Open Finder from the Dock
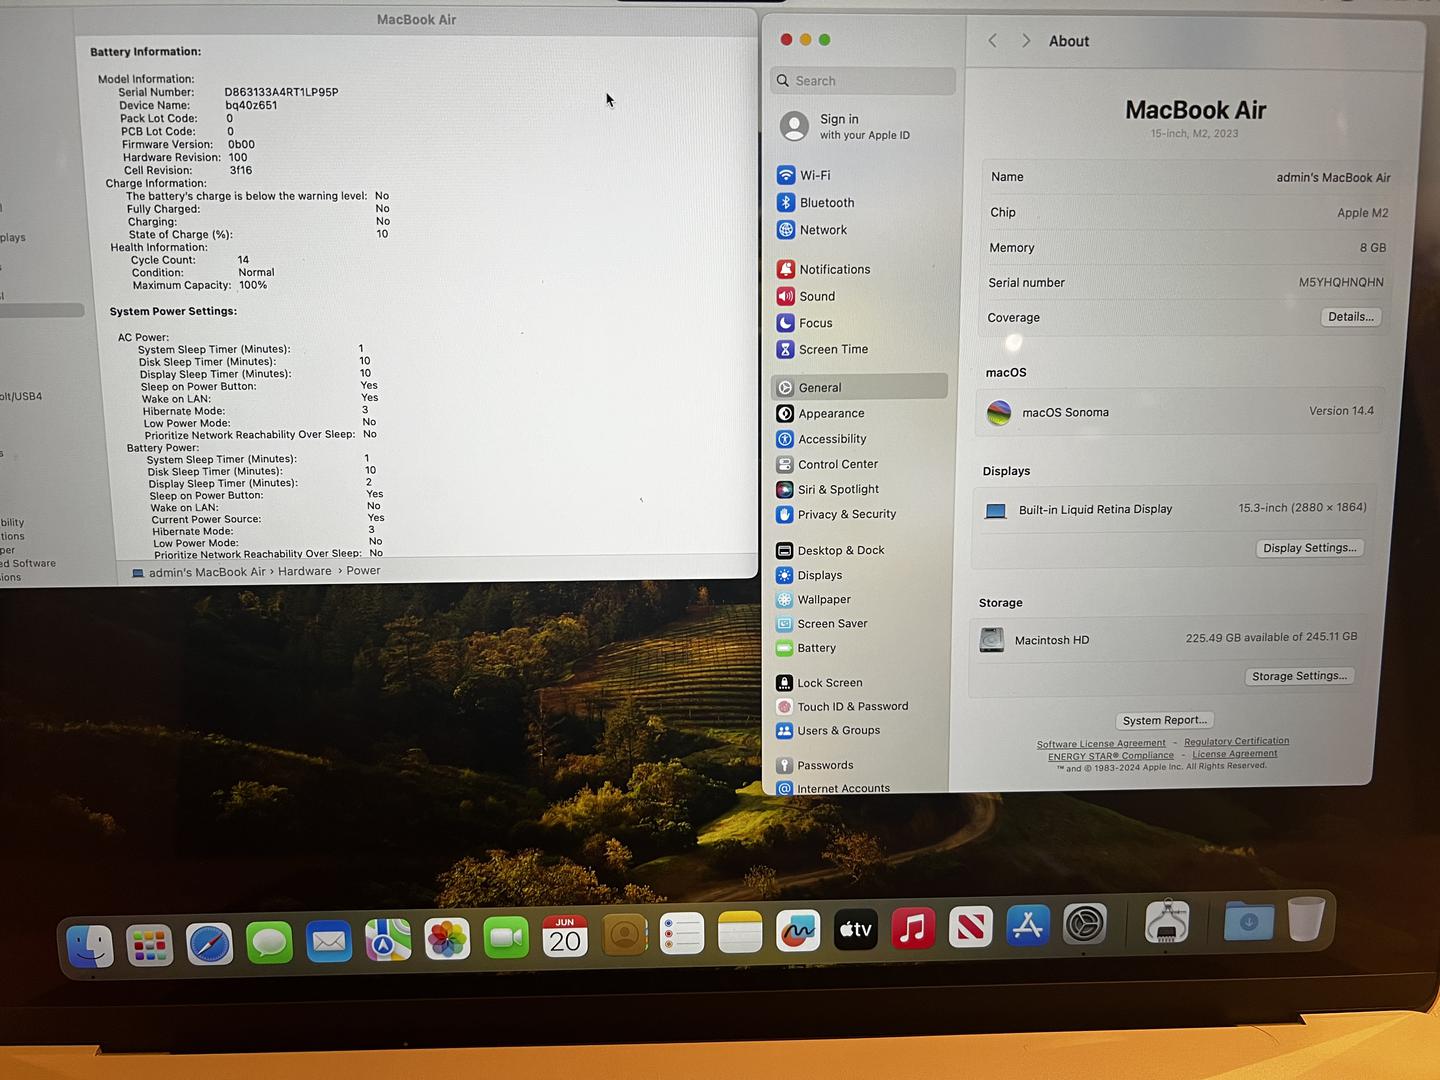 tap(90, 945)
